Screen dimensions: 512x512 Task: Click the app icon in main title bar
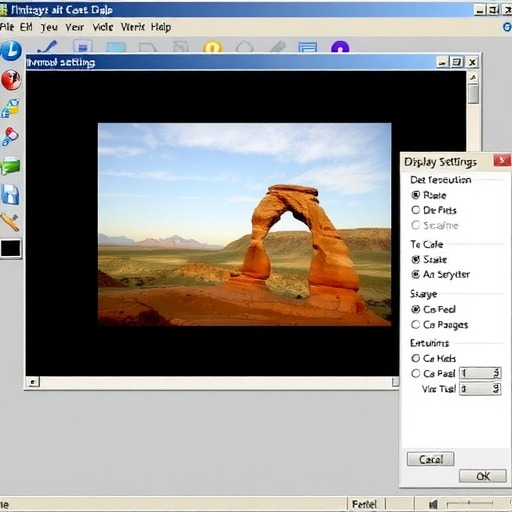coord(4,10)
